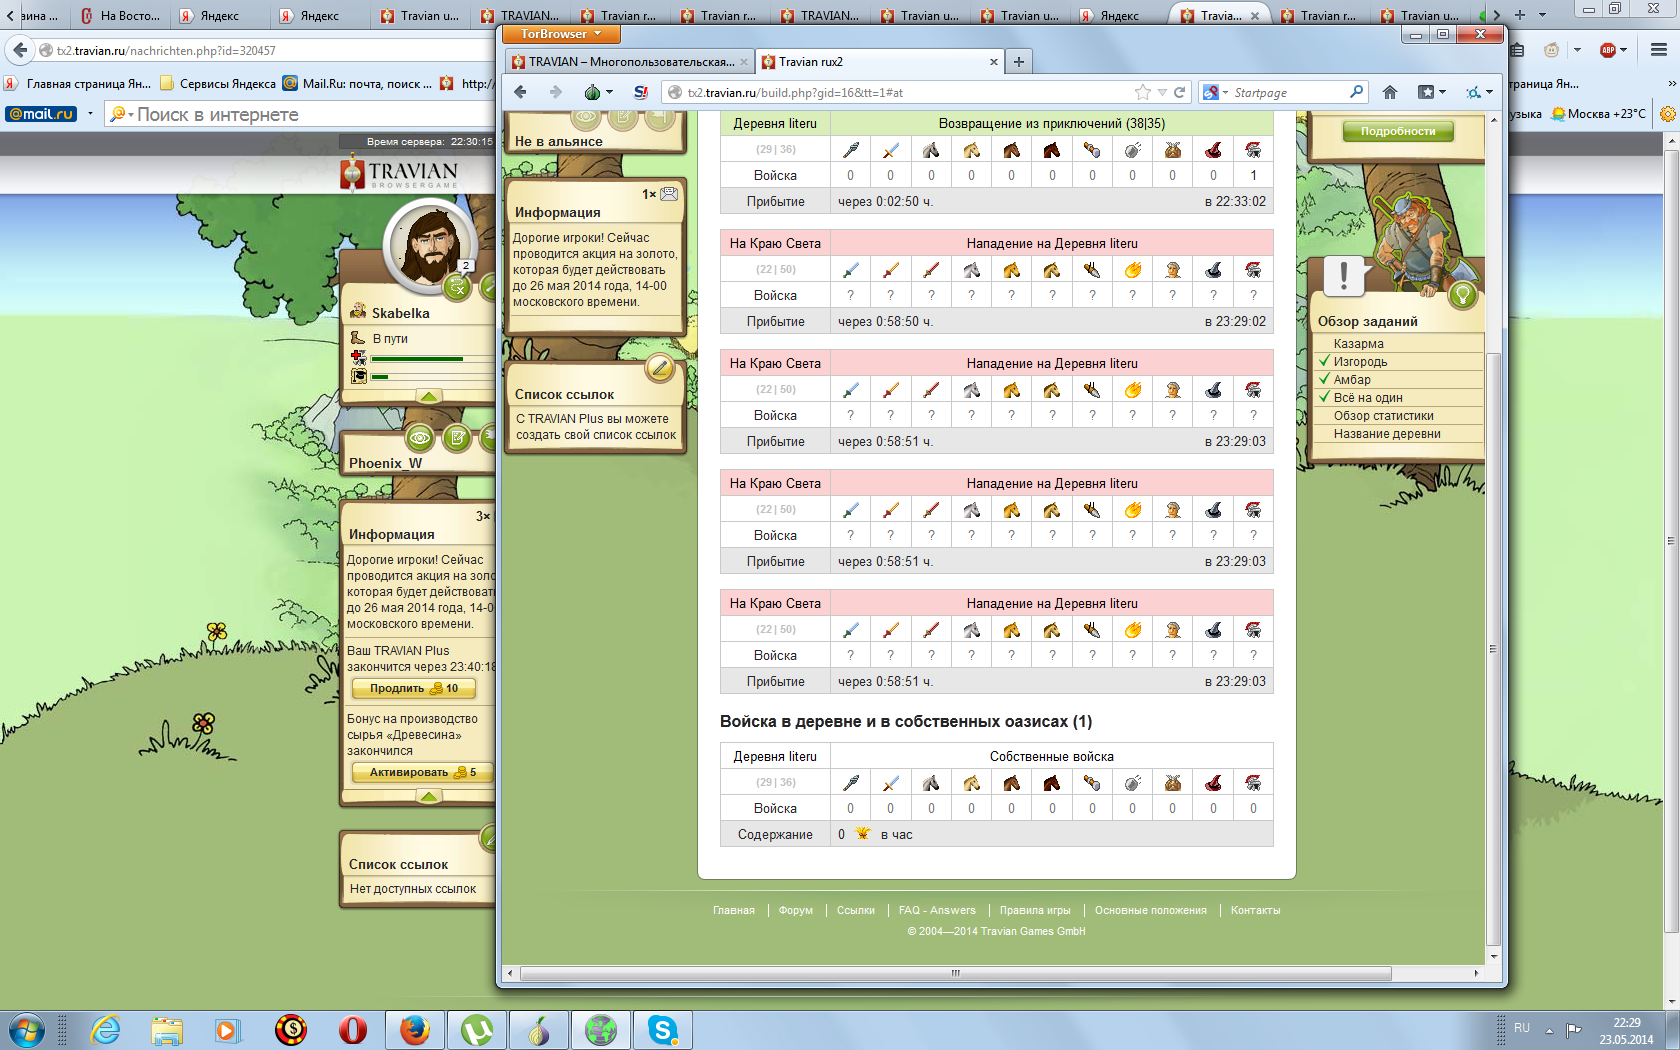Click 'Mail.Ru: почта, поиск' bookmark
1680x1050 pixels.
pyautogui.click(x=358, y=84)
